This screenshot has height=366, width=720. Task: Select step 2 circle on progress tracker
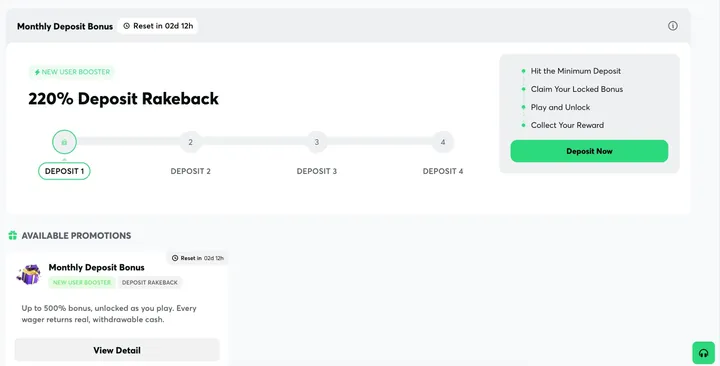(x=190, y=142)
